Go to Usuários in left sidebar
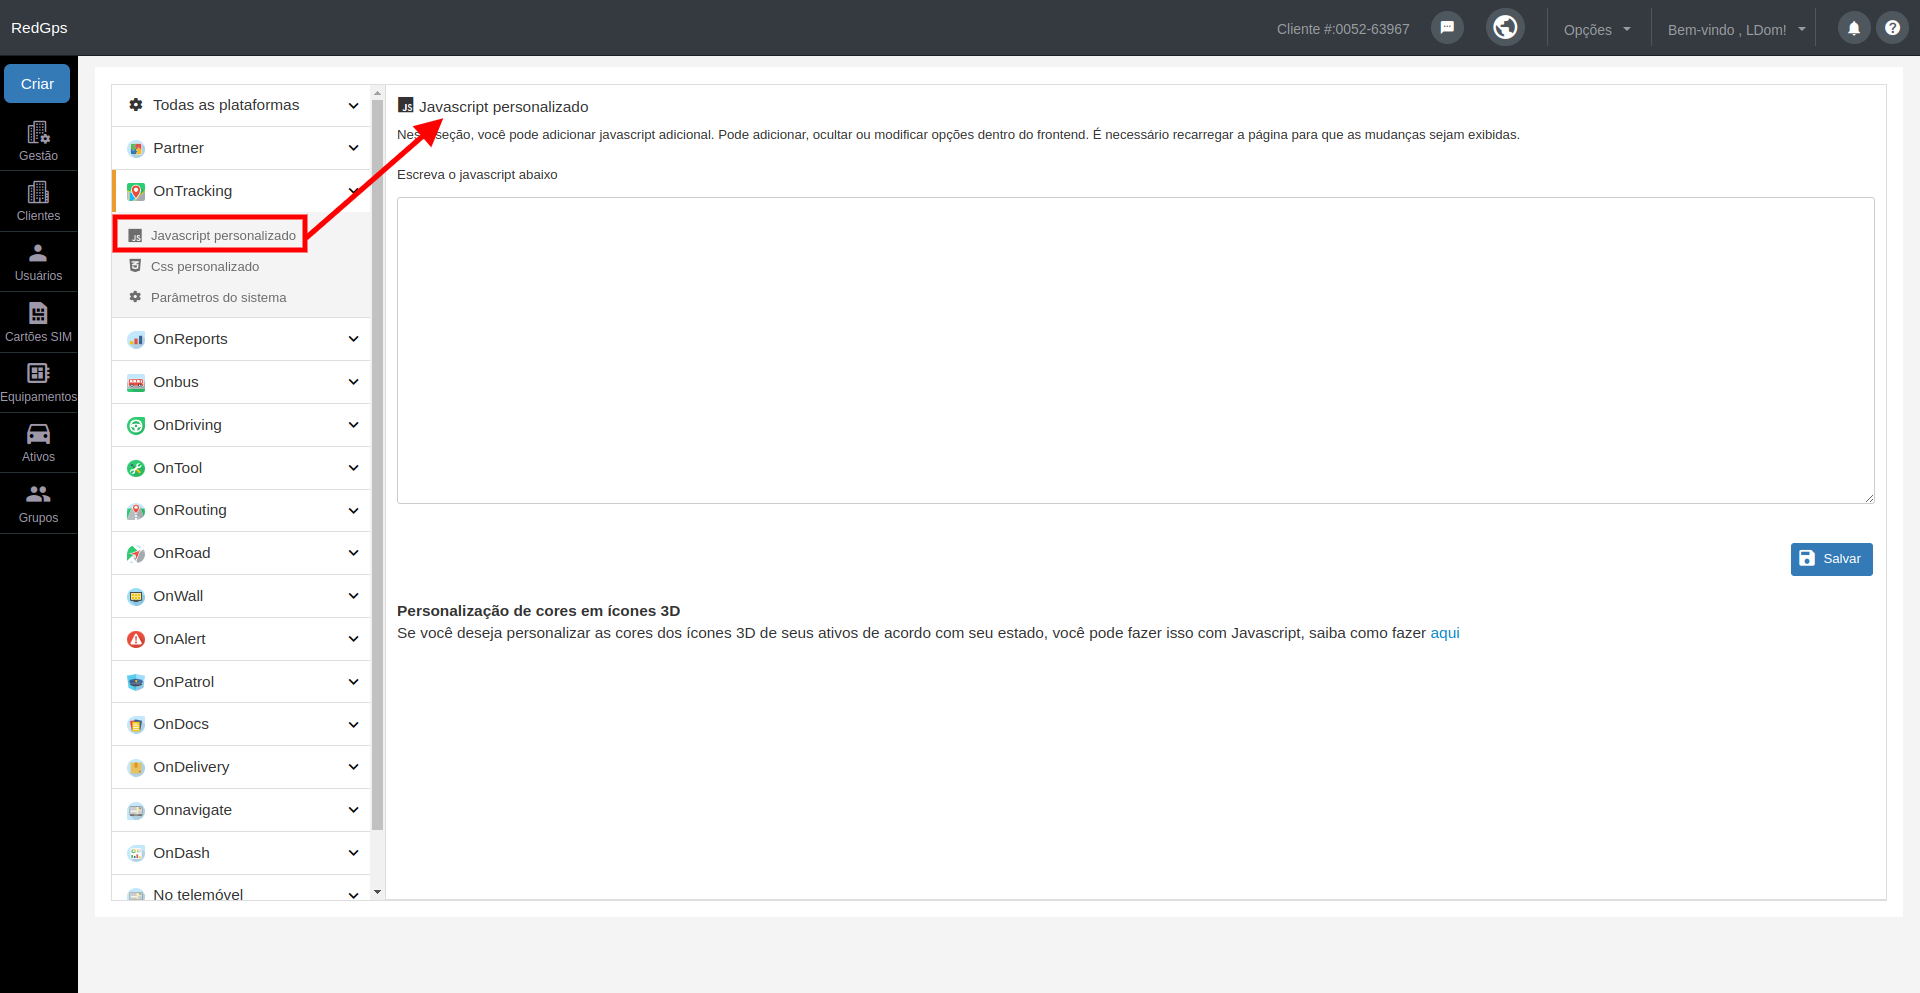Viewport: 1920px width, 993px height. pos(38,262)
